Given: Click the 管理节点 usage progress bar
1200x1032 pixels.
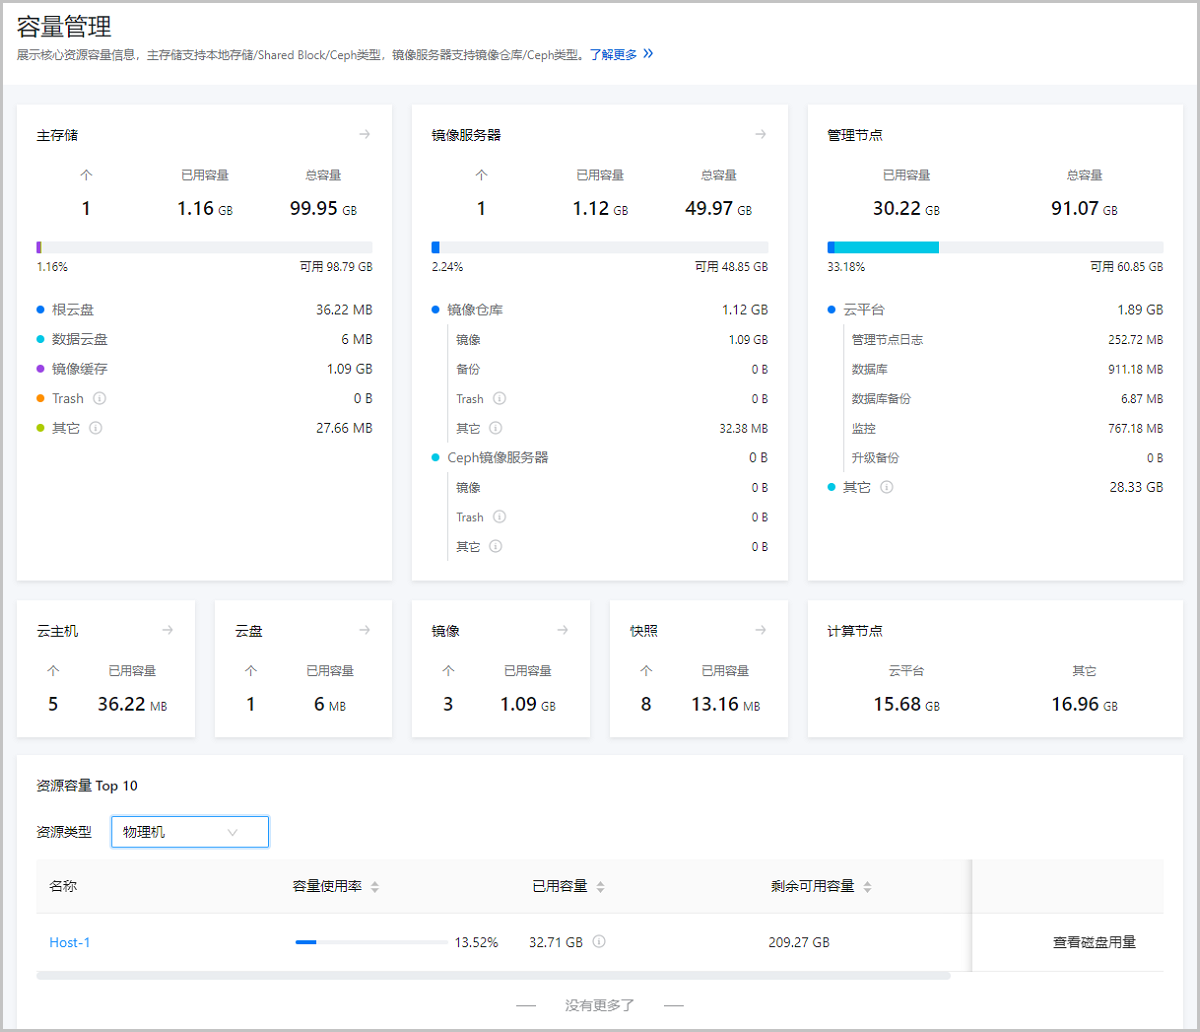Looking at the screenshot, I should pyautogui.click(x=995, y=246).
